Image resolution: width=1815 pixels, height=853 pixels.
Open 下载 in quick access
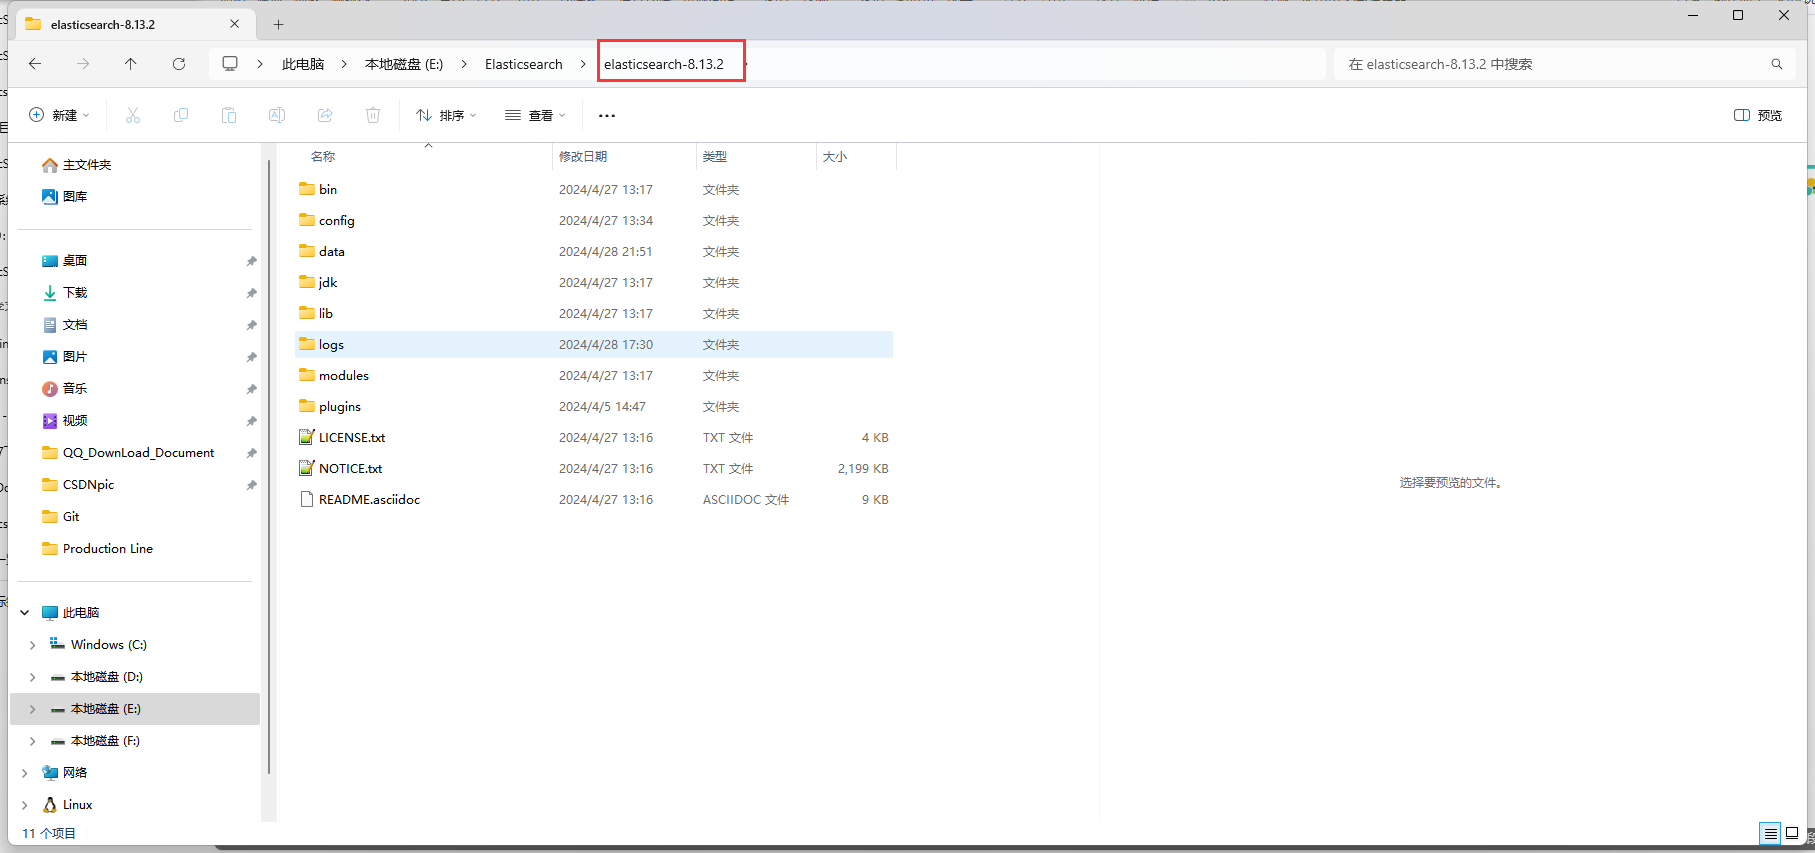click(65, 293)
